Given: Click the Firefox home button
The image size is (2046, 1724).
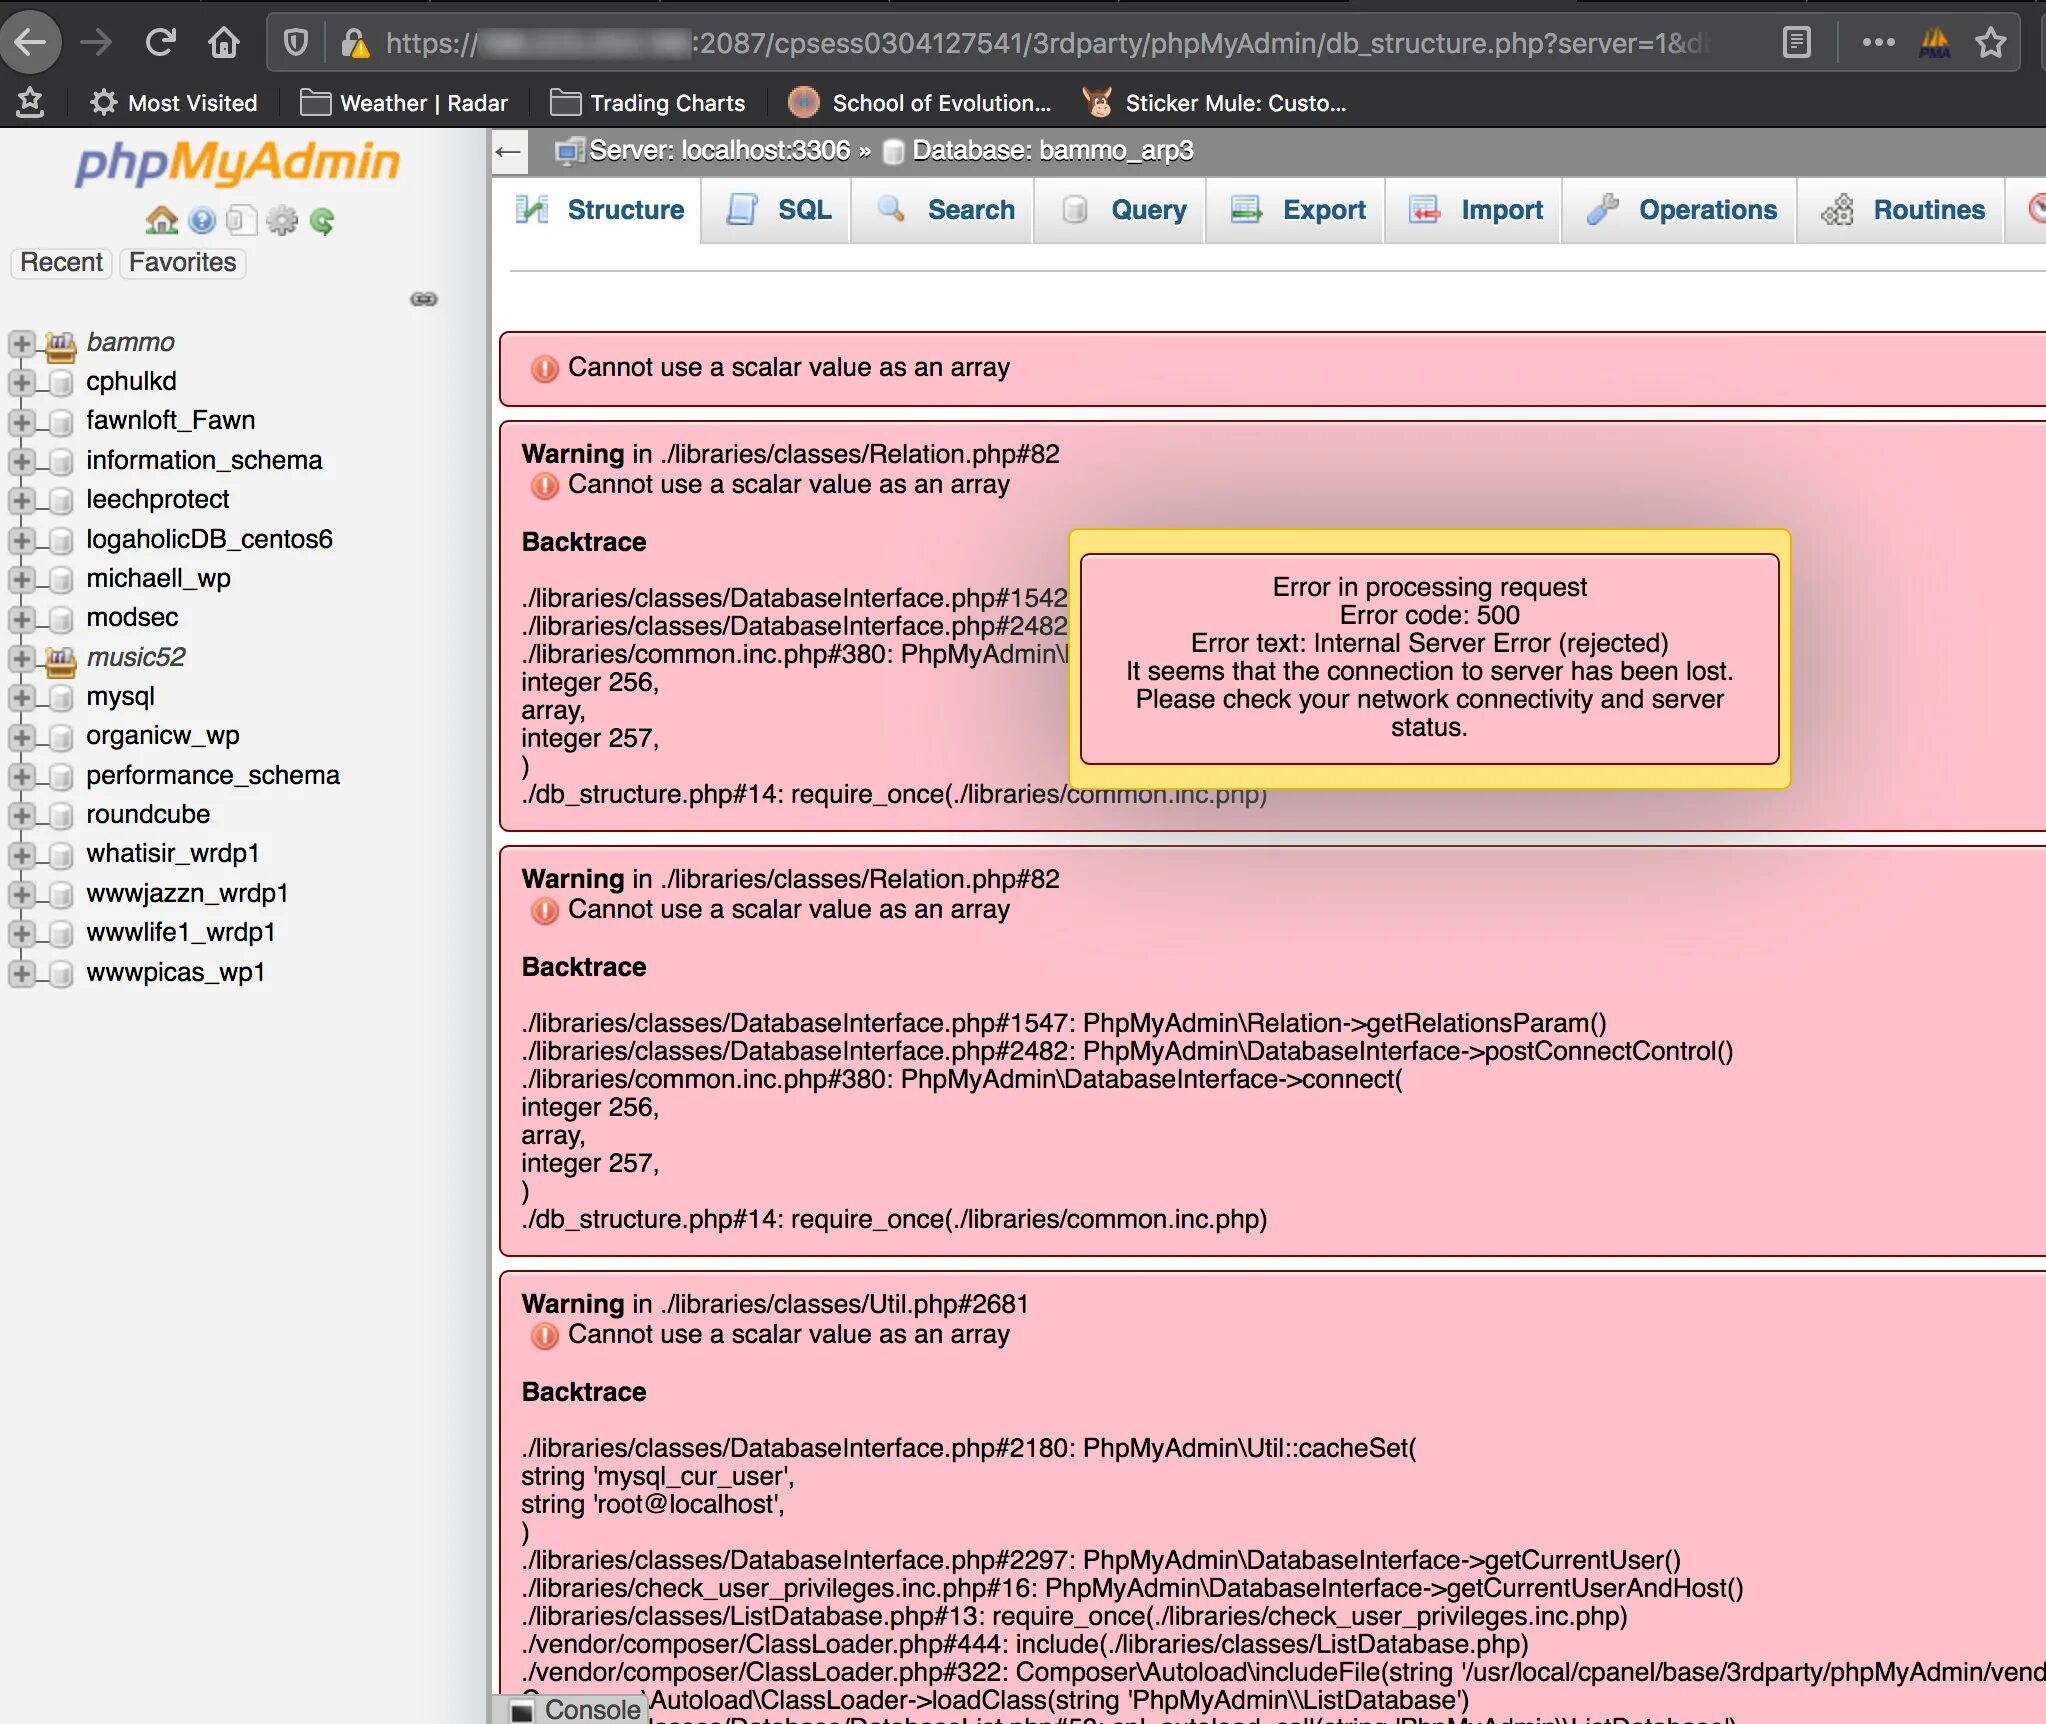Looking at the screenshot, I should click(223, 43).
